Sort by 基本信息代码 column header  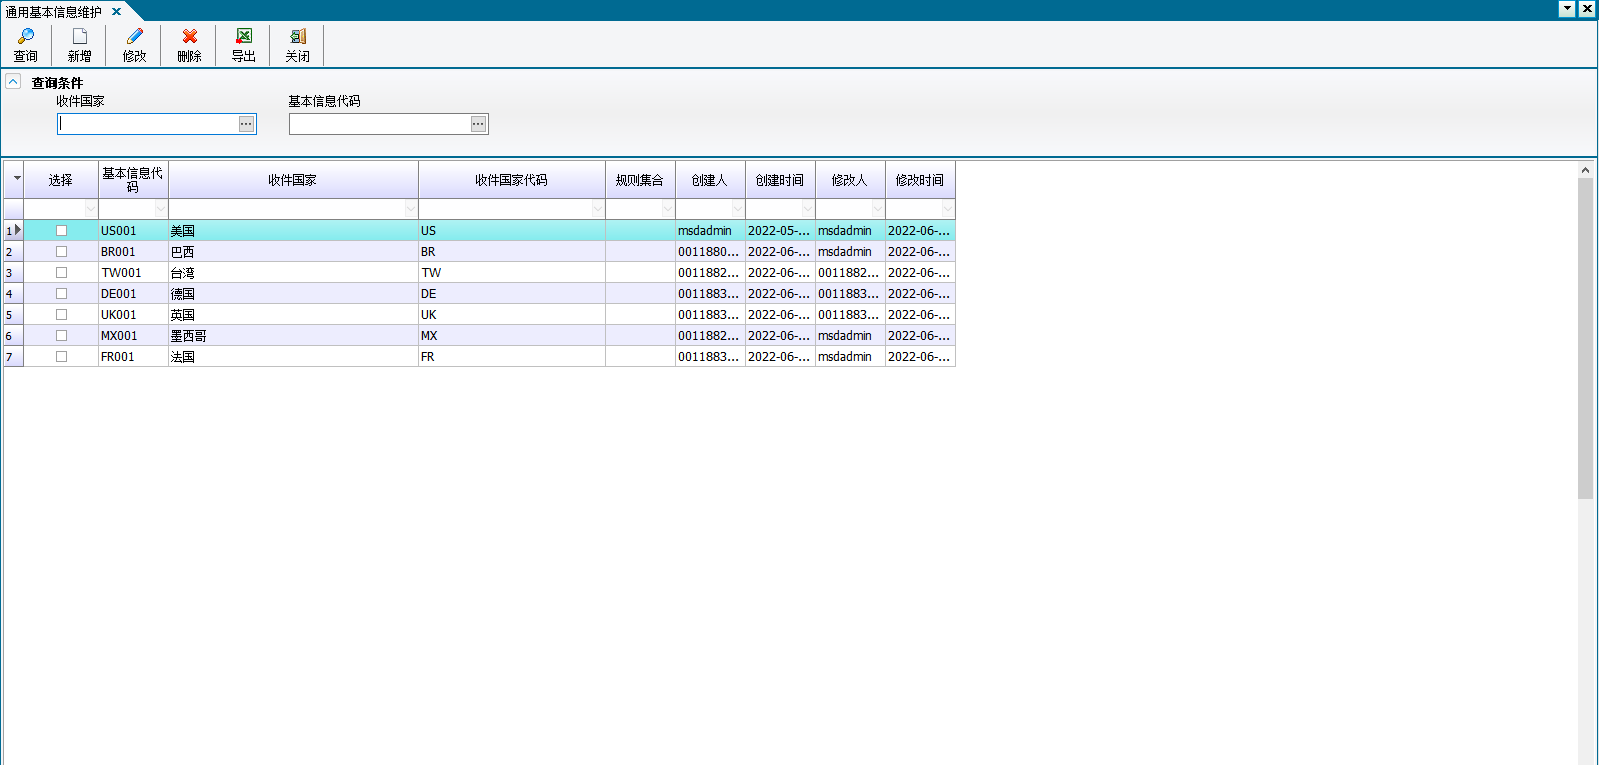tap(133, 180)
